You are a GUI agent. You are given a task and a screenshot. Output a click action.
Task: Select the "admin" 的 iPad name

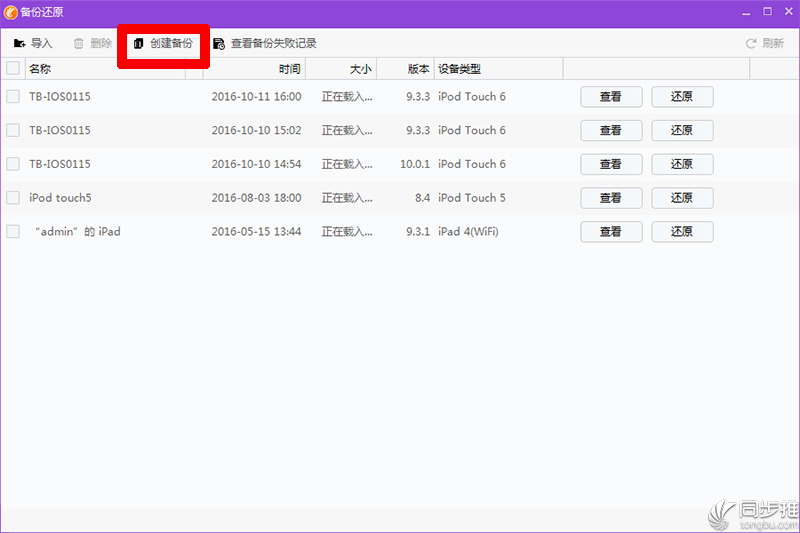pyautogui.click(x=77, y=231)
